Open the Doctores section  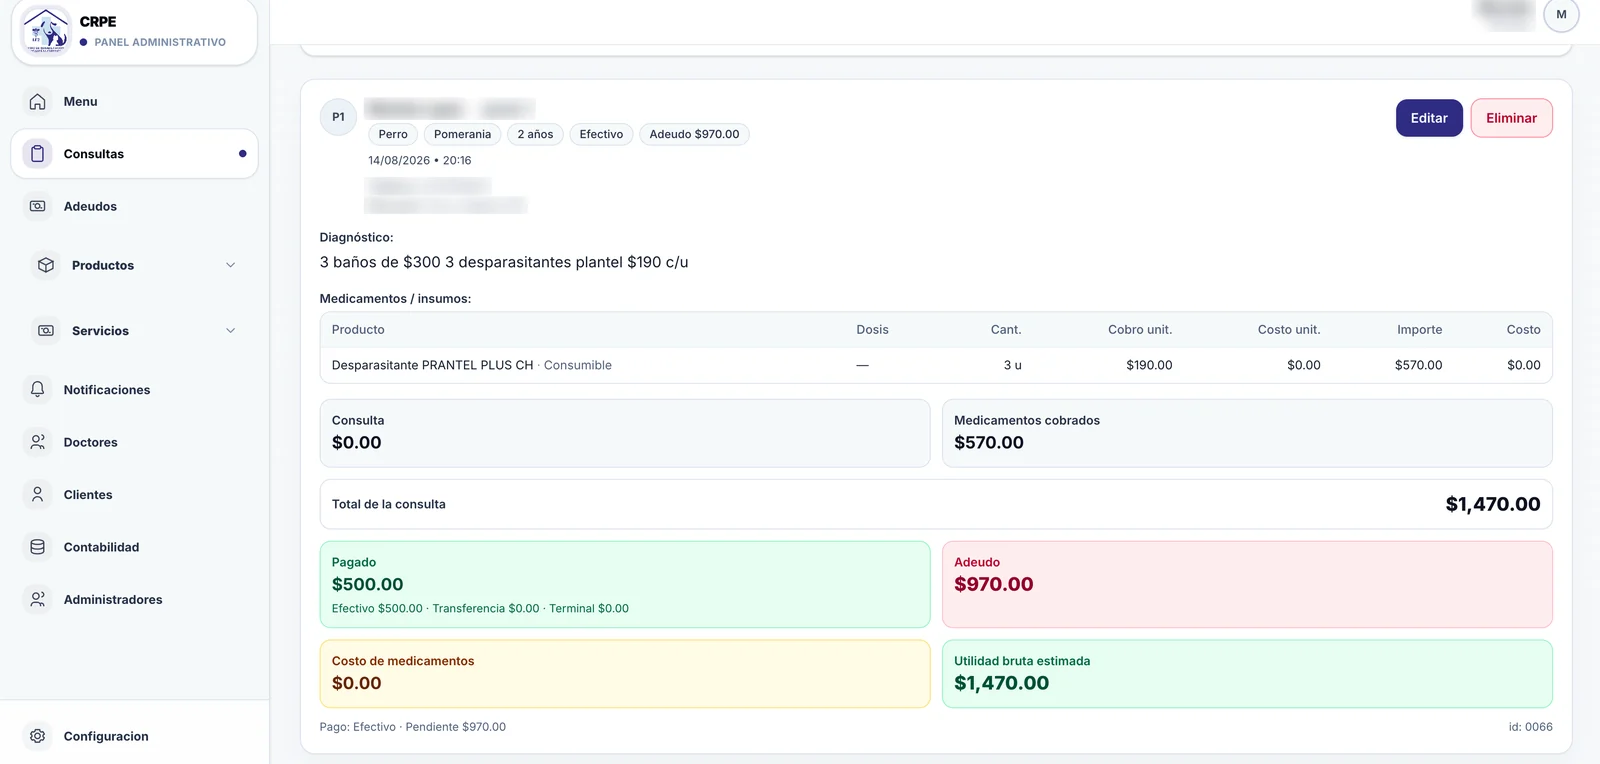click(x=134, y=442)
